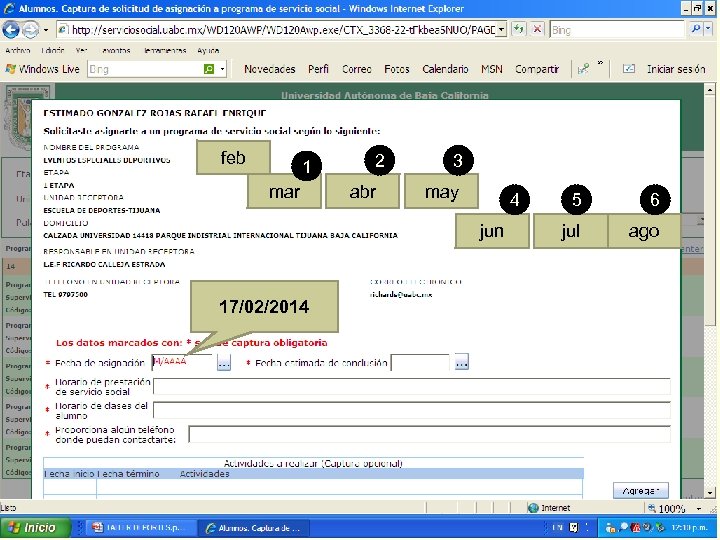The image size is (720, 540).
Task: Click the taskbar clock showing 12:10 p.m.
Action: (x=689, y=528)
